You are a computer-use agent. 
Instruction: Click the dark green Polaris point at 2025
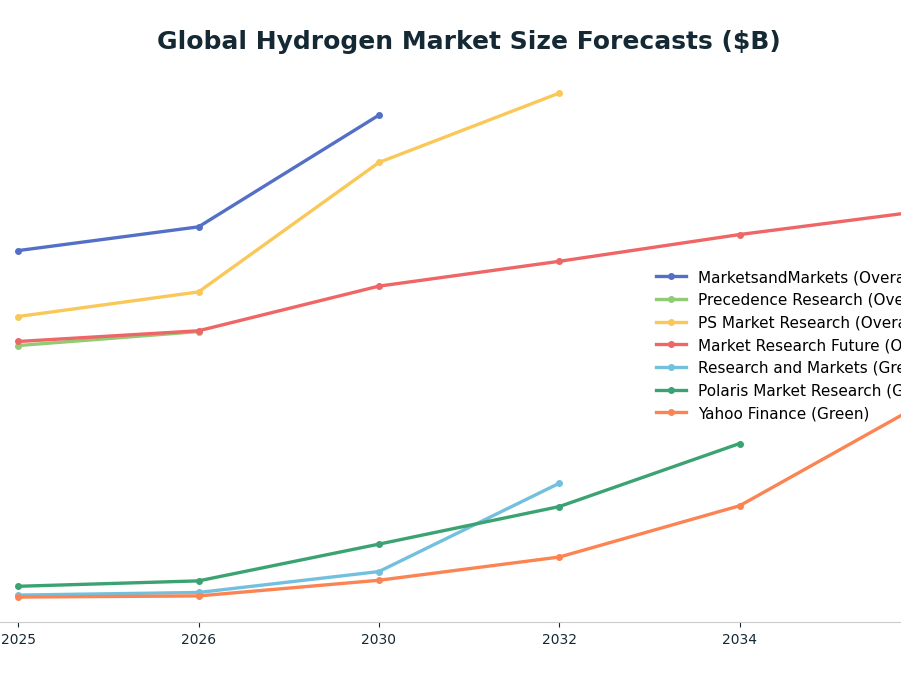[x=18, y=586]
